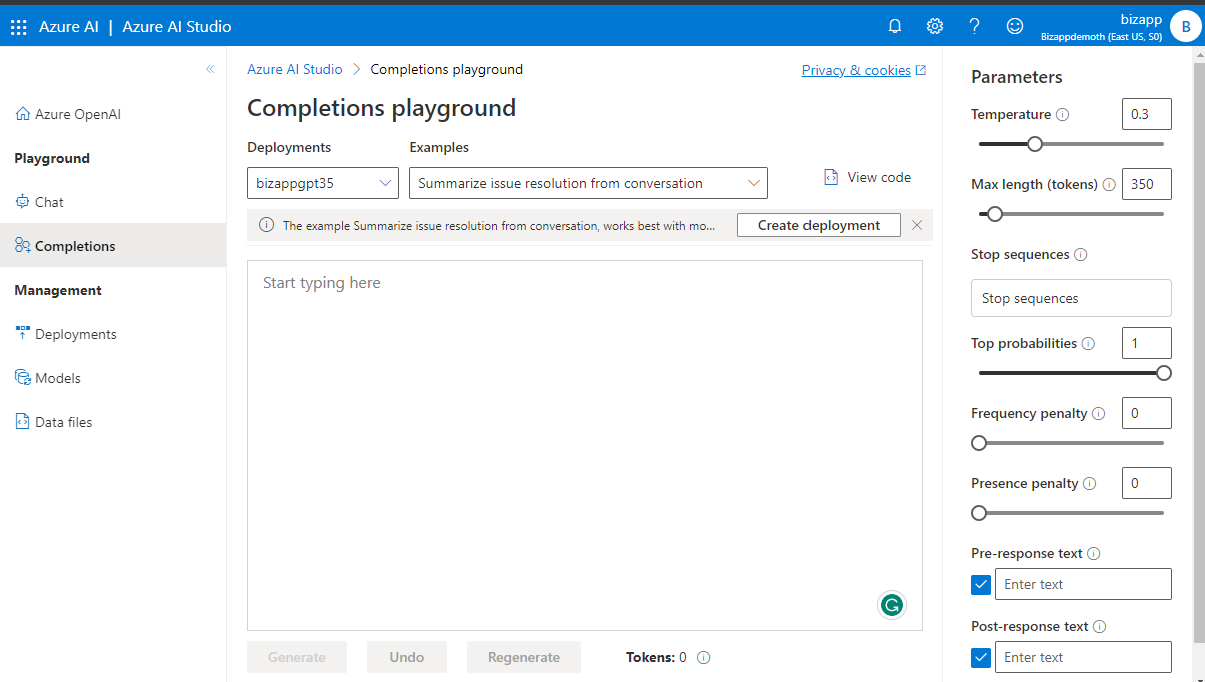Click the Top probabilities value box
The image size is (1205, 682).
click(x=1147, y=343)
